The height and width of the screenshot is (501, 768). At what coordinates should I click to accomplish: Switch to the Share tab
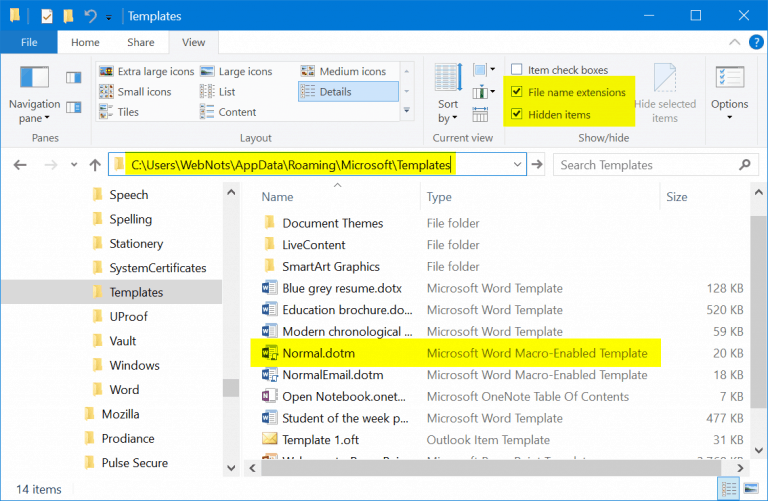click(139, 43)
